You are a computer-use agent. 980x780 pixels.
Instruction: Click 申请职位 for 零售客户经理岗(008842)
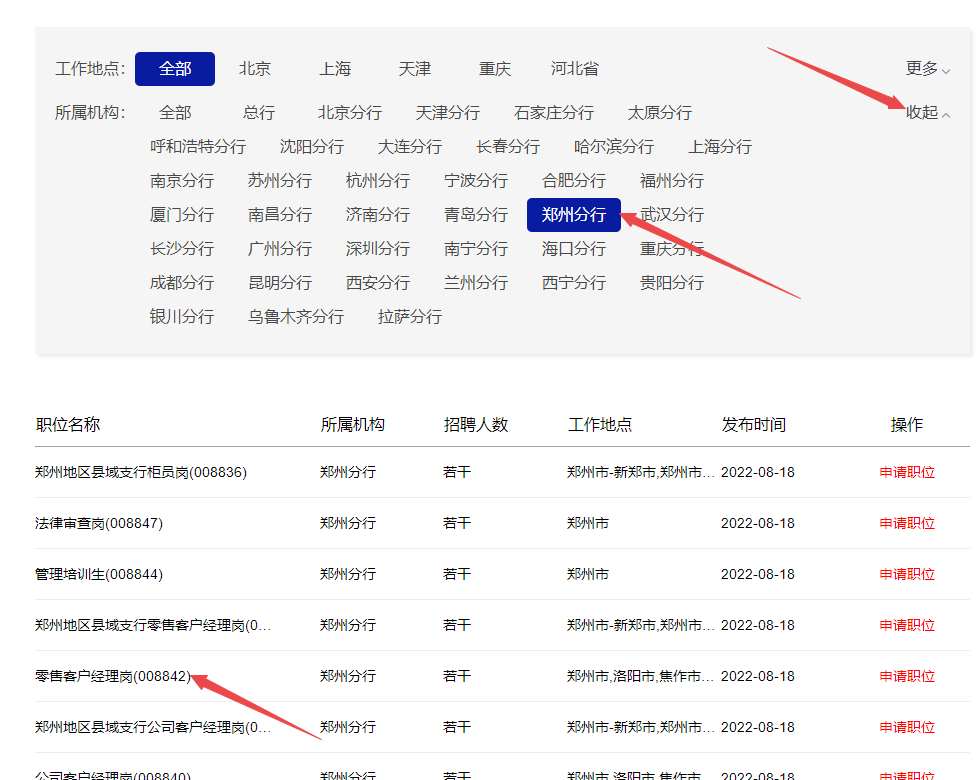pyautogui.click(x=907, y=676)
